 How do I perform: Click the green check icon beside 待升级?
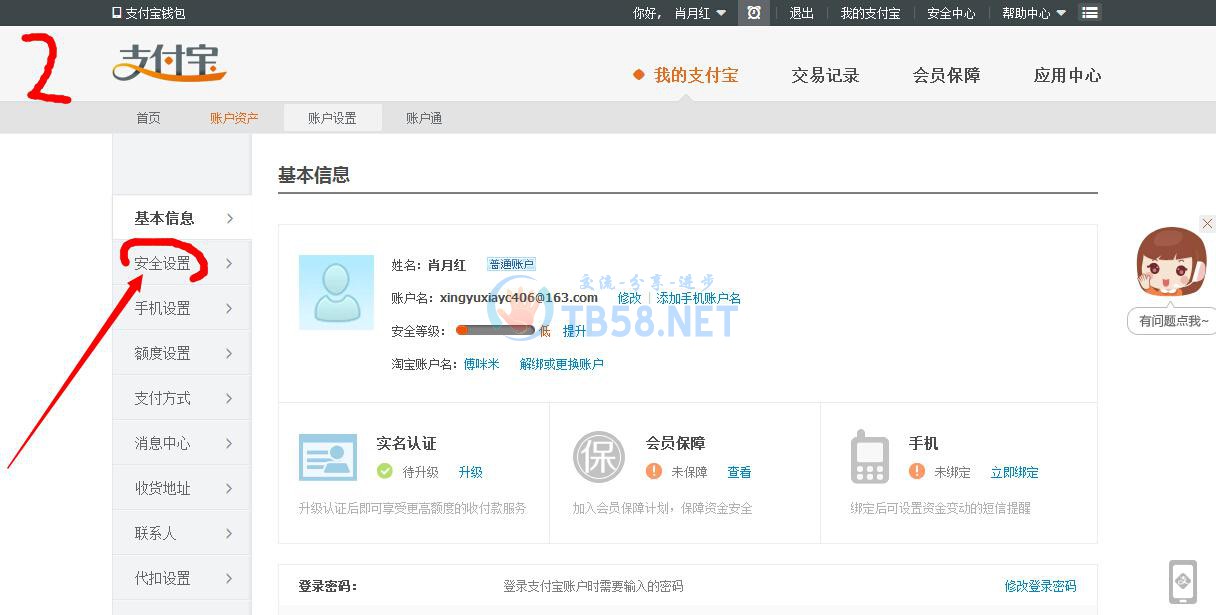coord(384,471)
